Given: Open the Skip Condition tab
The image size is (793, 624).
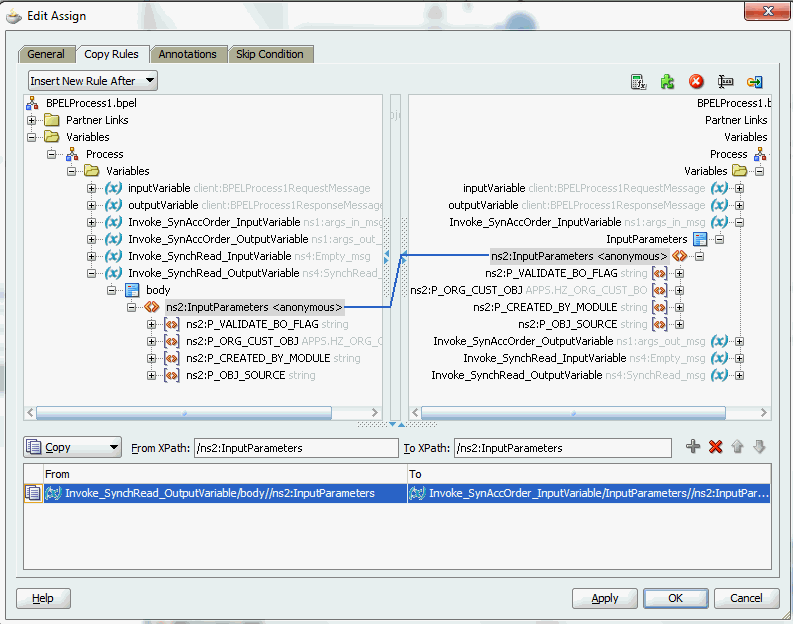Looking at the screenshot, I should (269, 54).
